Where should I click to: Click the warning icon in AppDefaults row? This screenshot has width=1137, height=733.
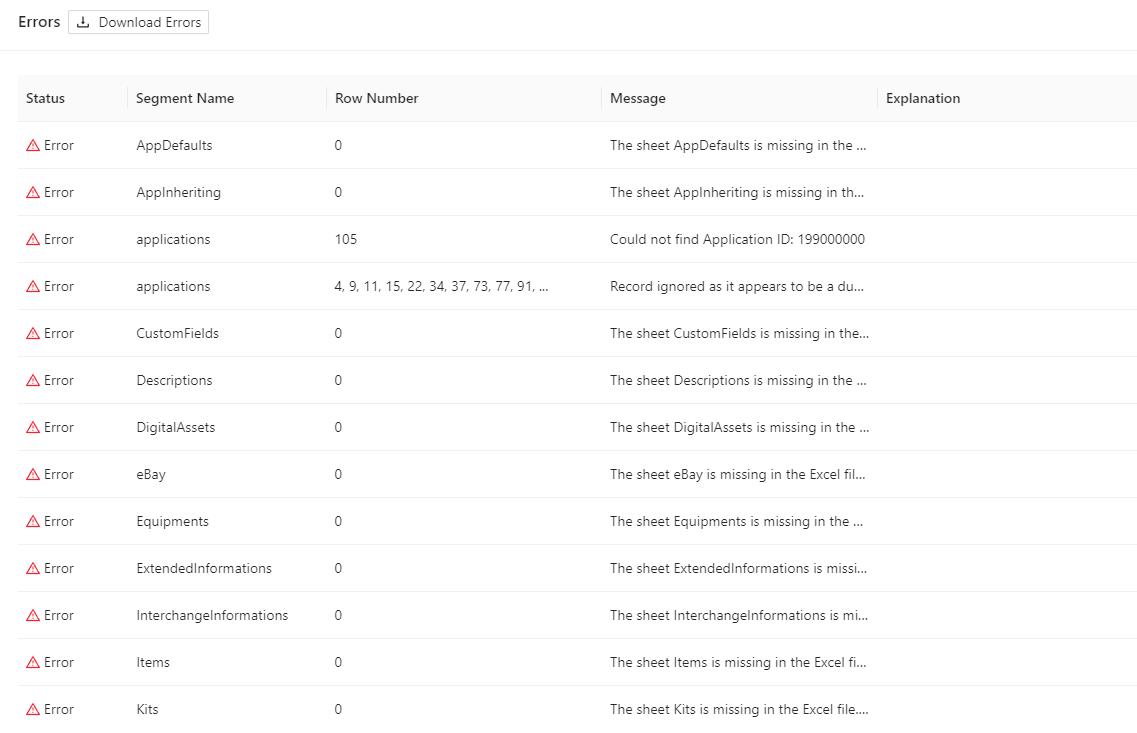(33, 145)
